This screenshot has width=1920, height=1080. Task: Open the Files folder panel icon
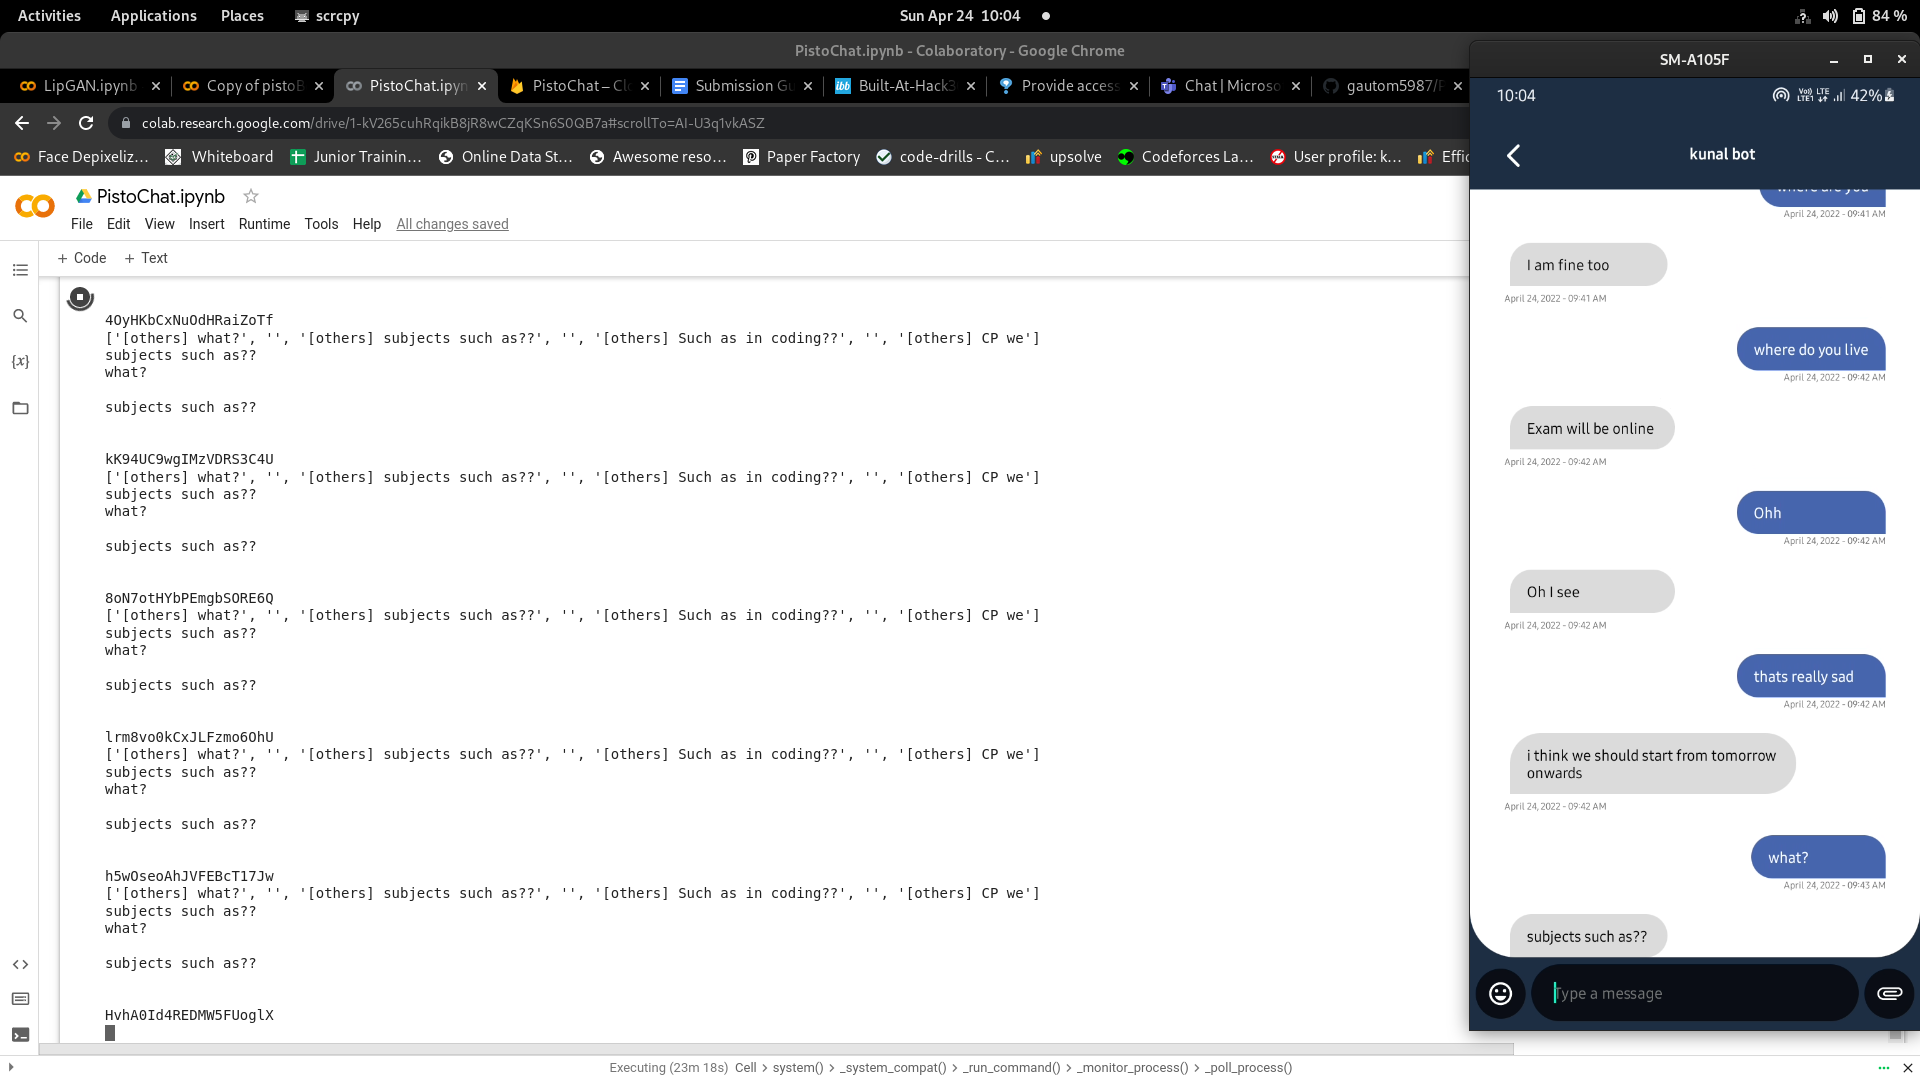20,408
